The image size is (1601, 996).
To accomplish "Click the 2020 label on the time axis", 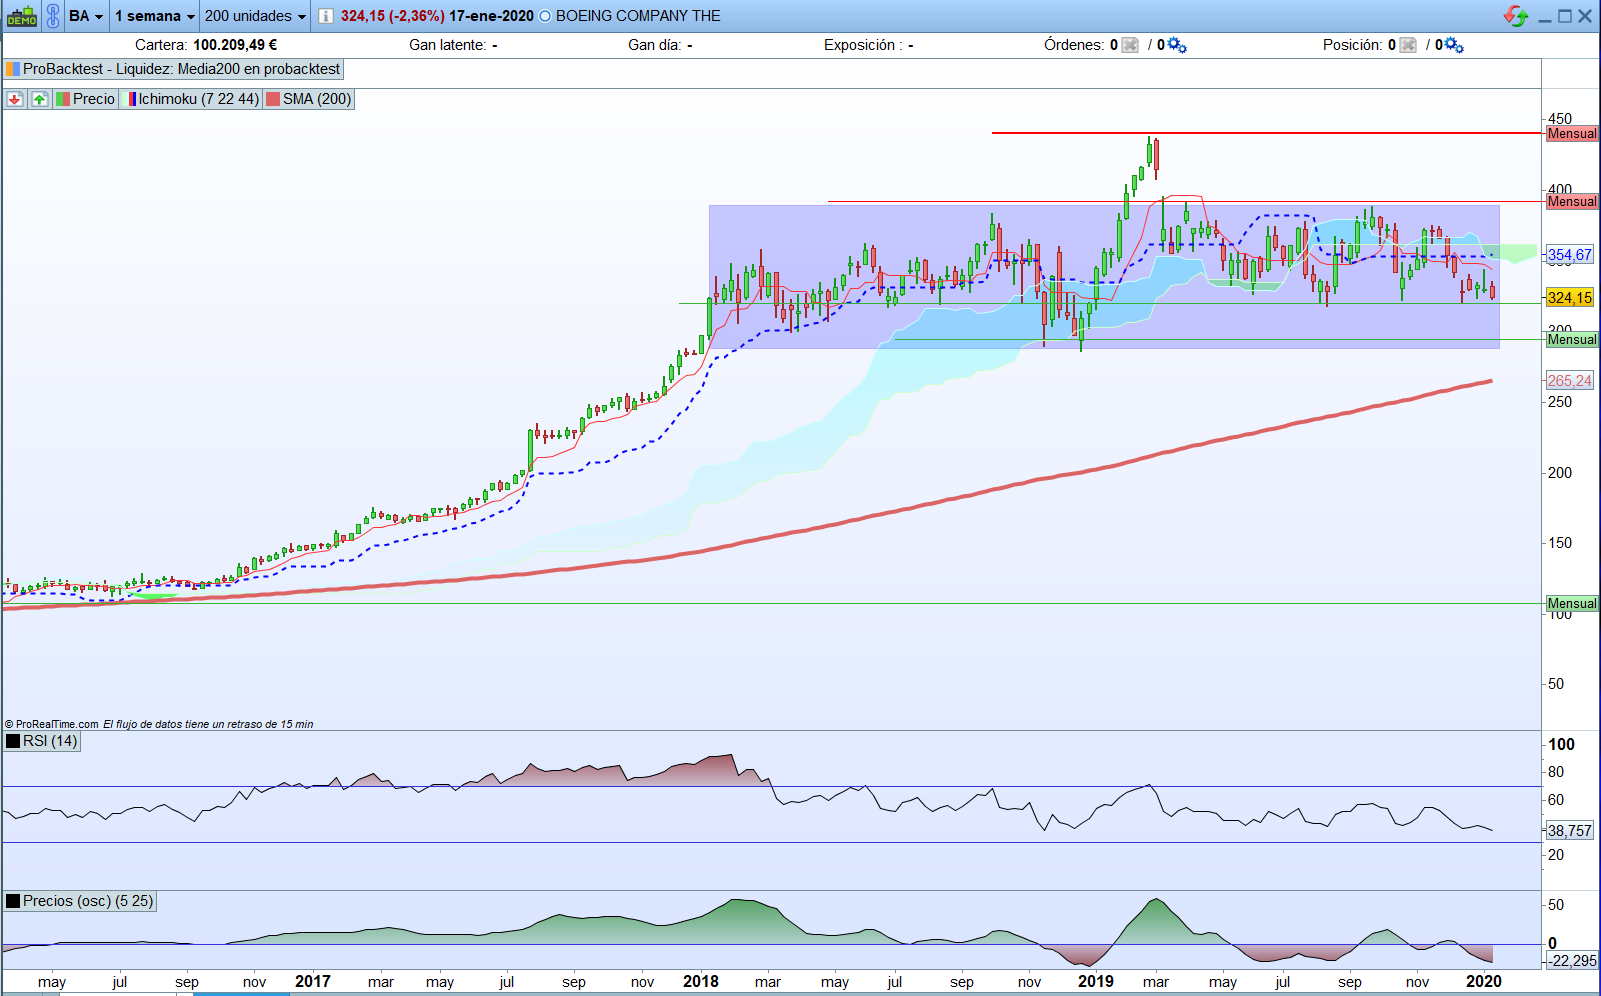I will 1484,982.
